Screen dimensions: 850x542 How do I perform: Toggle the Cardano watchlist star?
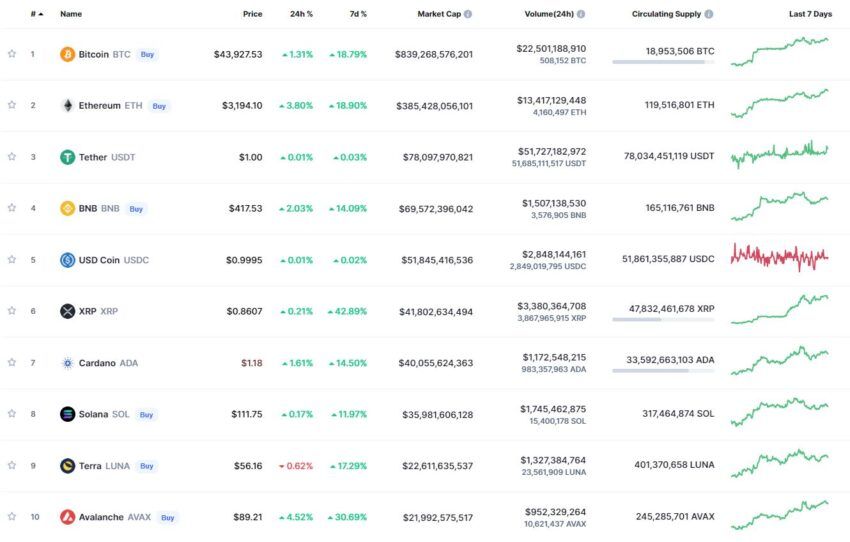pyautogui.click(x=12, y=362)
